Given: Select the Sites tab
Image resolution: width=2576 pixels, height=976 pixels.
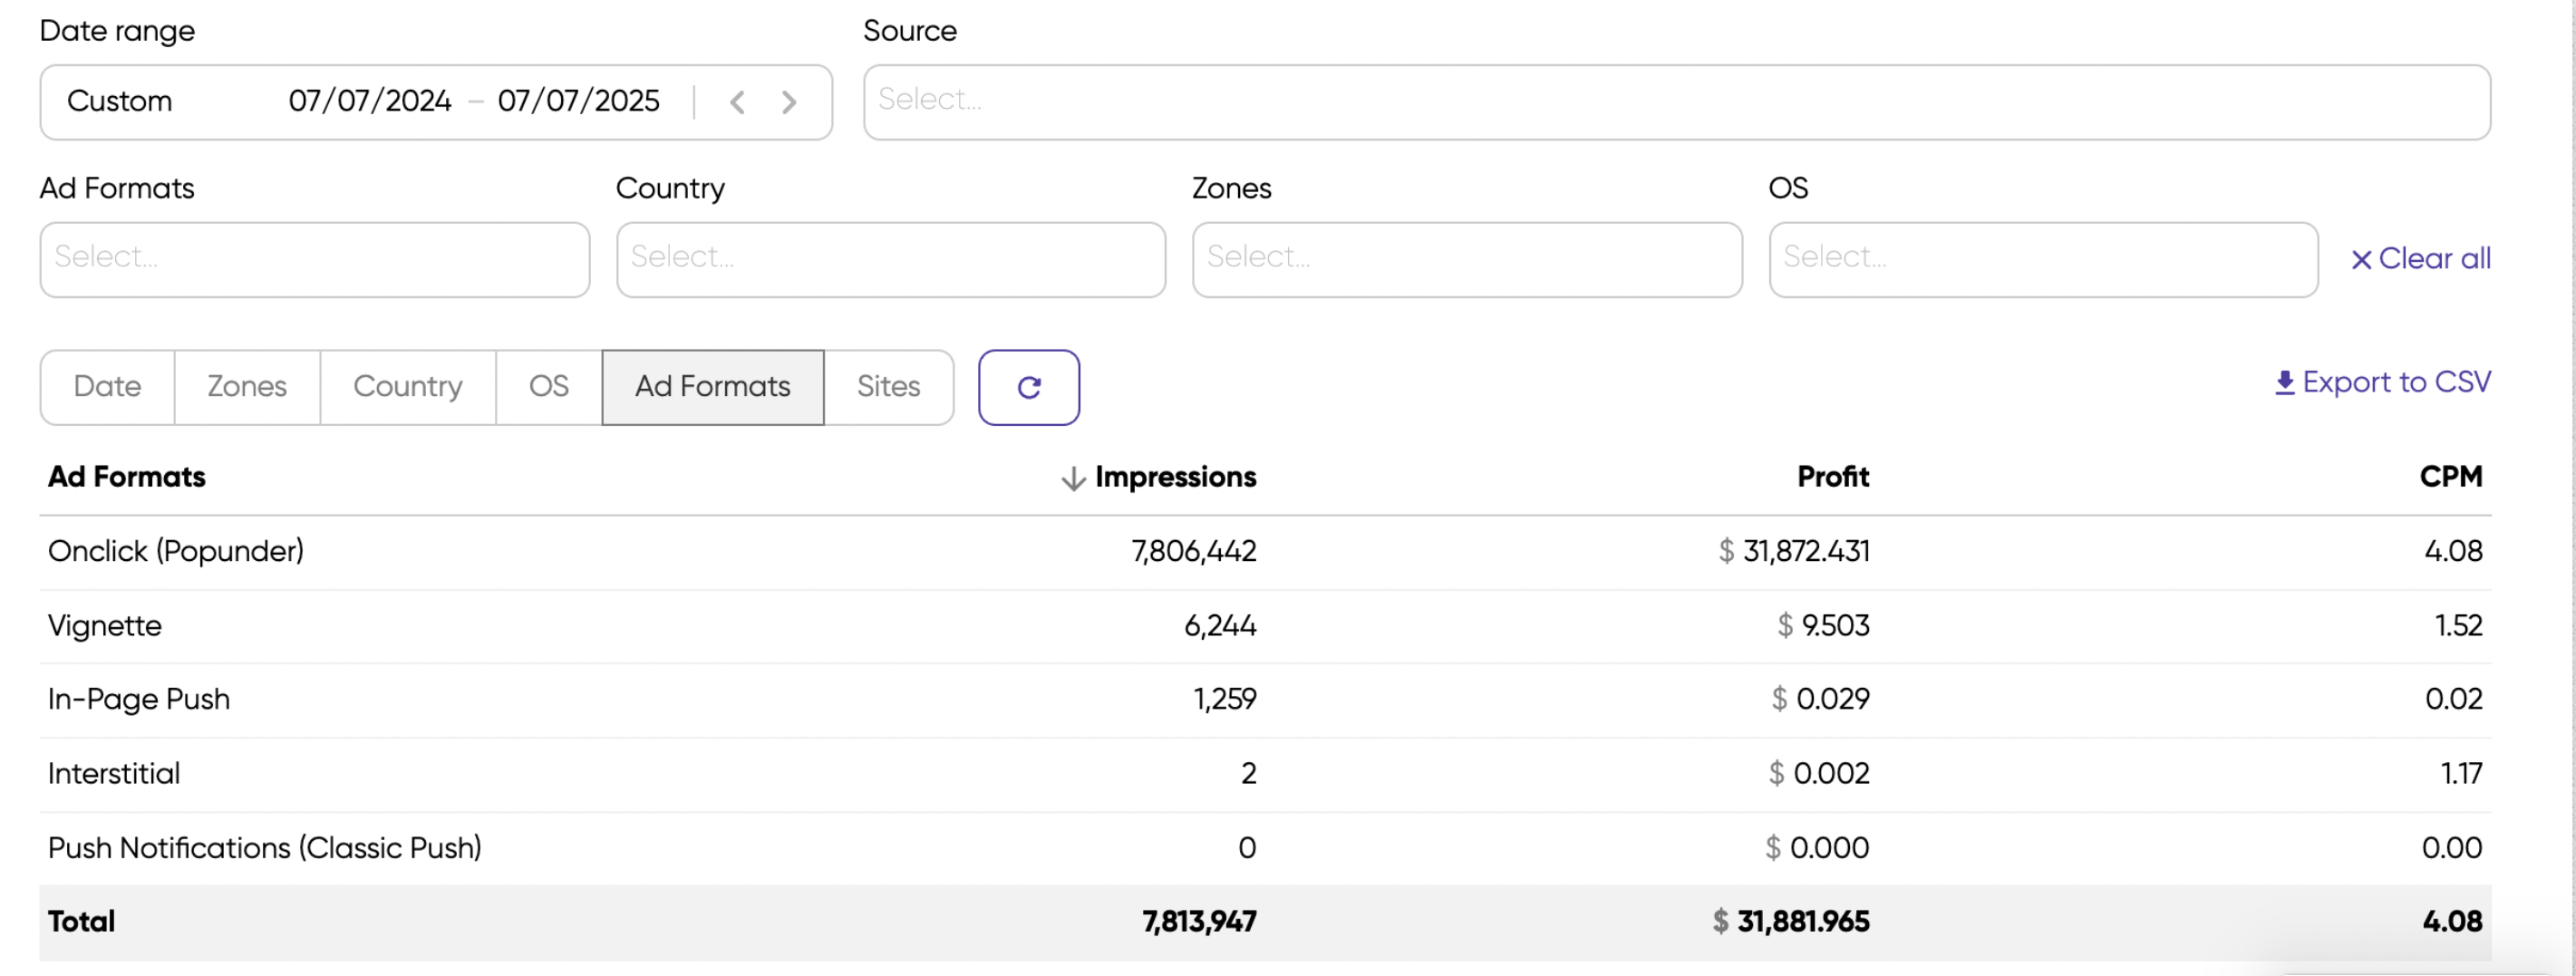Looking at the screenshot, I should (x=888, y=387).
